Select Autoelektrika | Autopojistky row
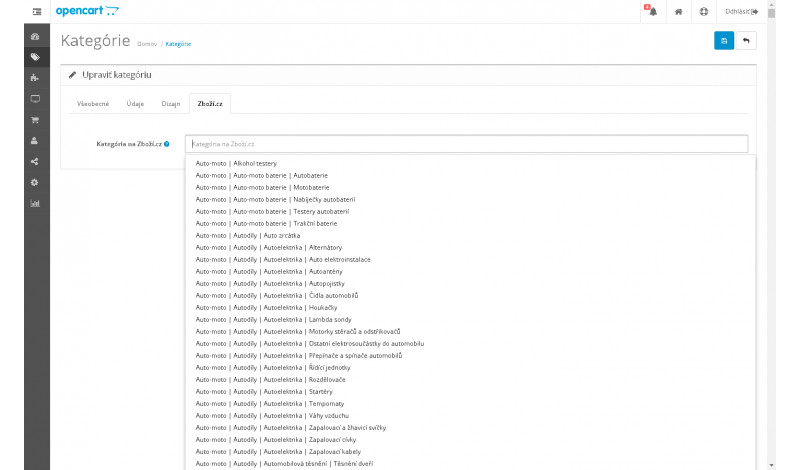 470,284
